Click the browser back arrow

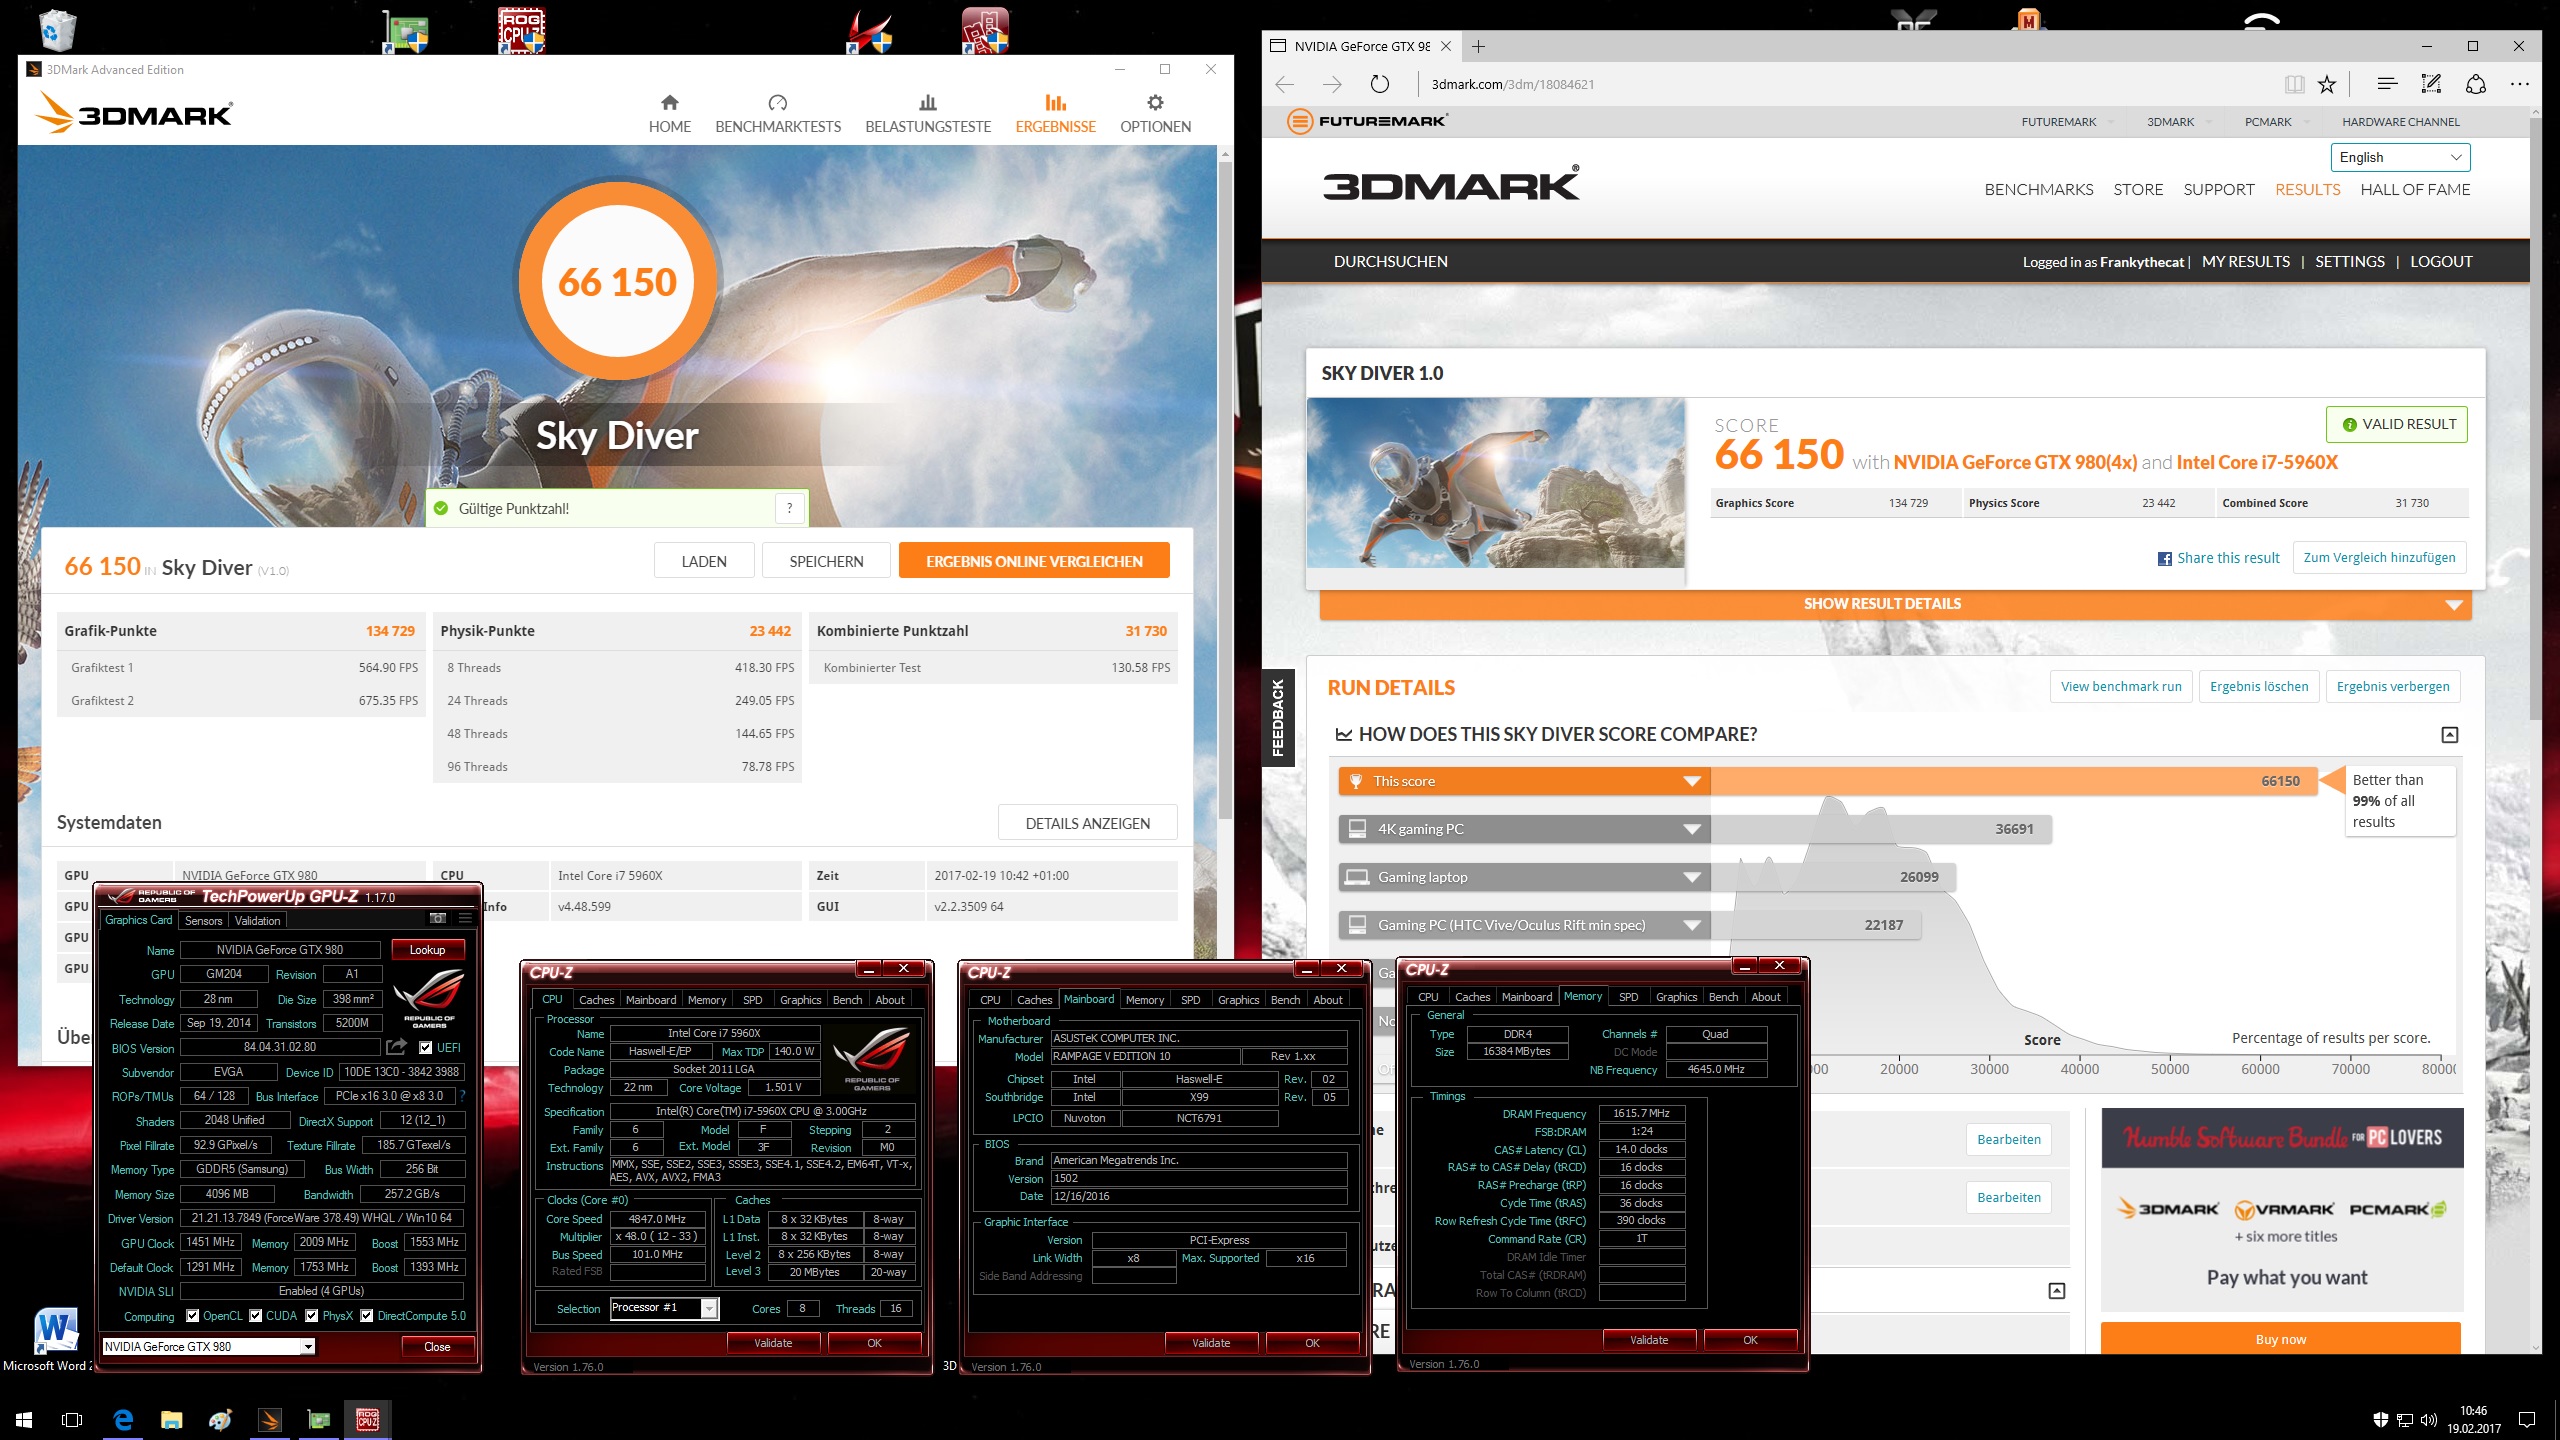coord(1286,84)
